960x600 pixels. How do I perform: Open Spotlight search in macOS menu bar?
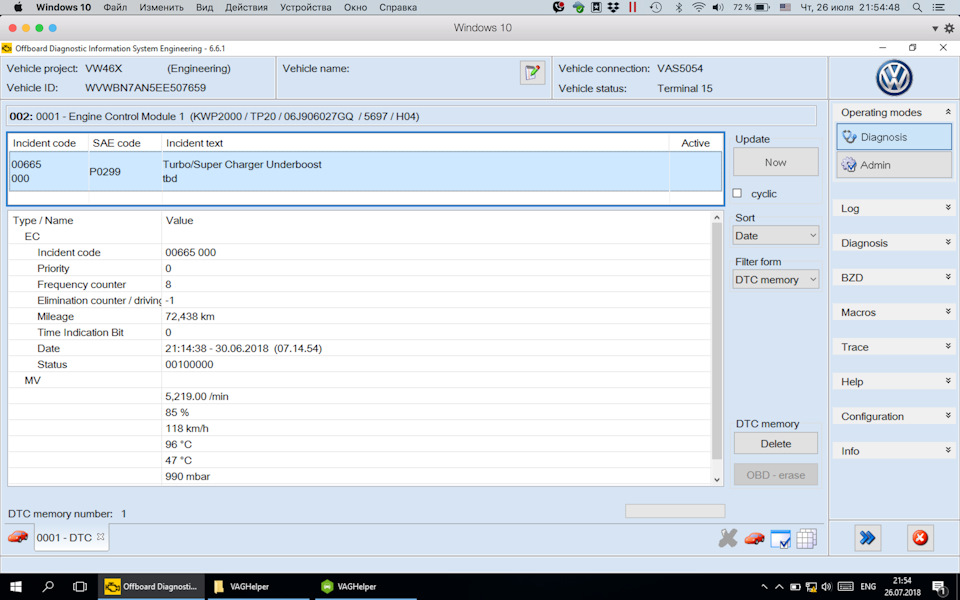[x=917, y=7]
